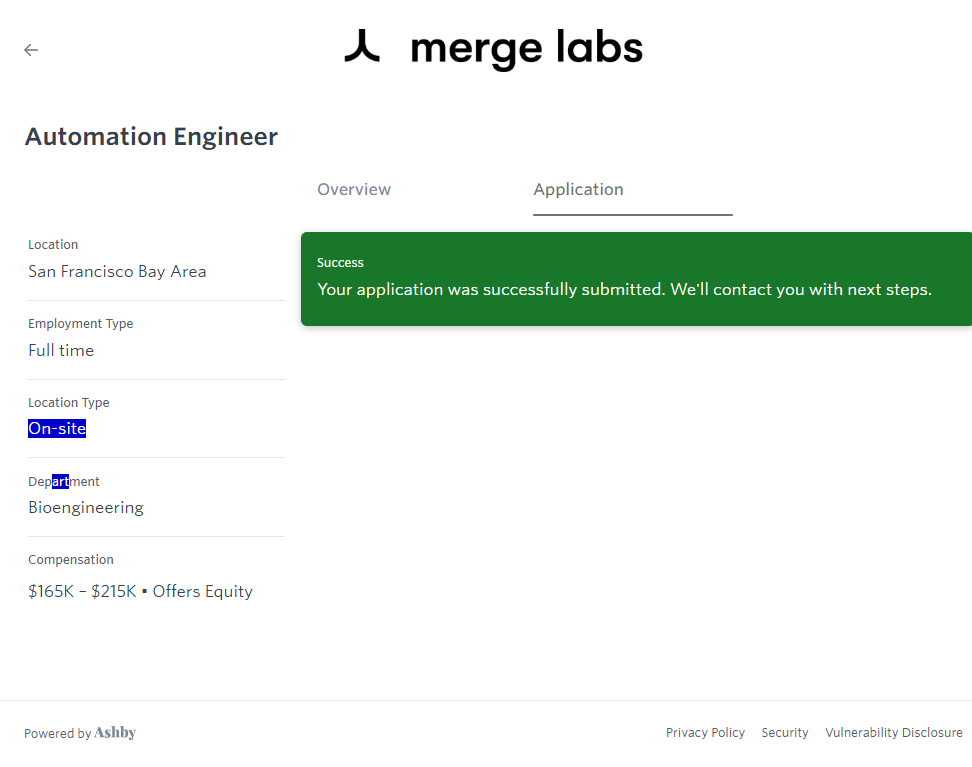
Task: Click the Full time employment value
Action: (x=61, y=351)
